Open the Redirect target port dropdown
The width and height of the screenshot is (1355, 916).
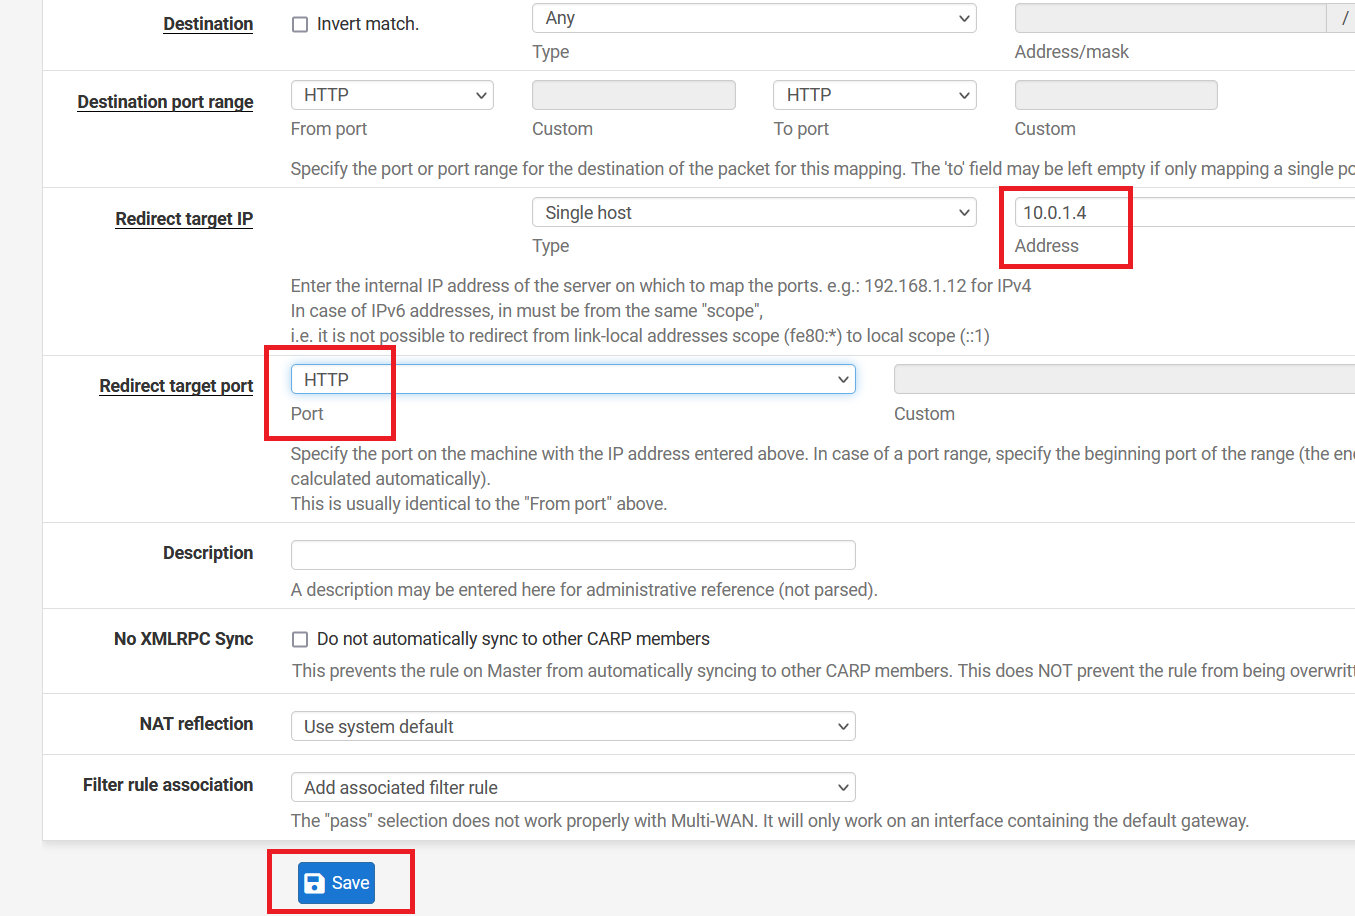tap(573, 380)
